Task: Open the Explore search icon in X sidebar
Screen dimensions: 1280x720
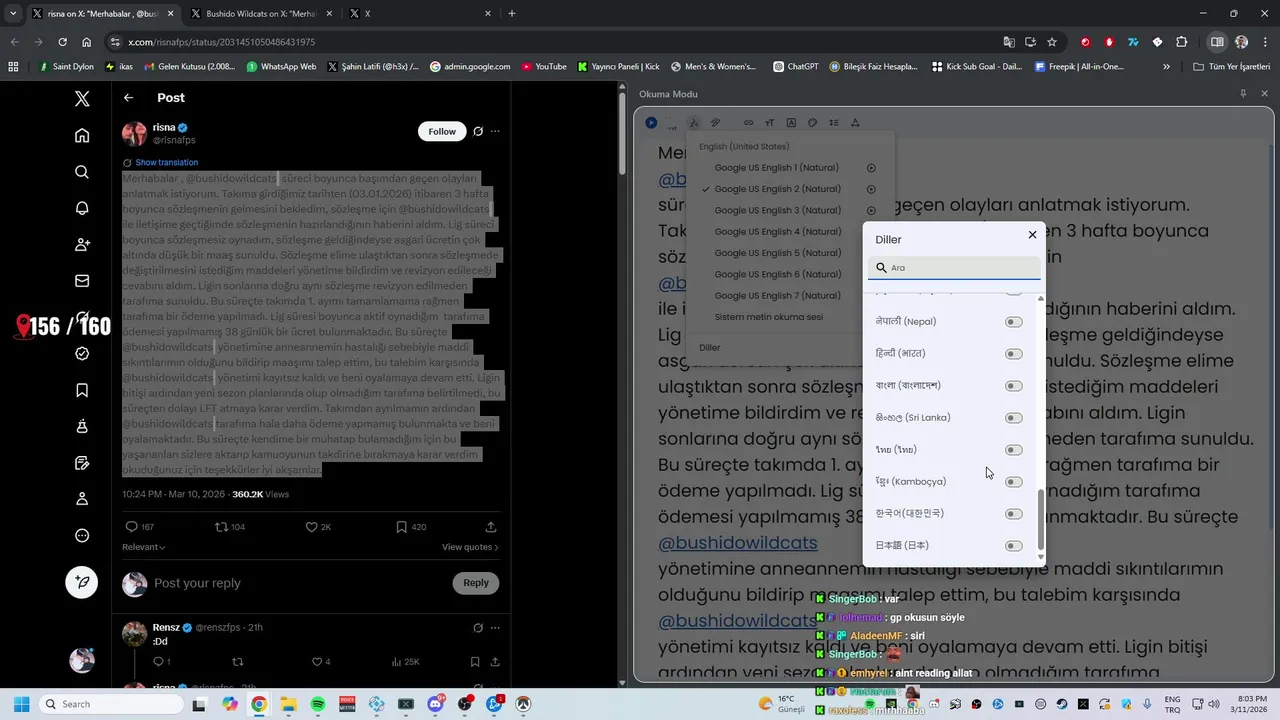Action: (82, 172)
